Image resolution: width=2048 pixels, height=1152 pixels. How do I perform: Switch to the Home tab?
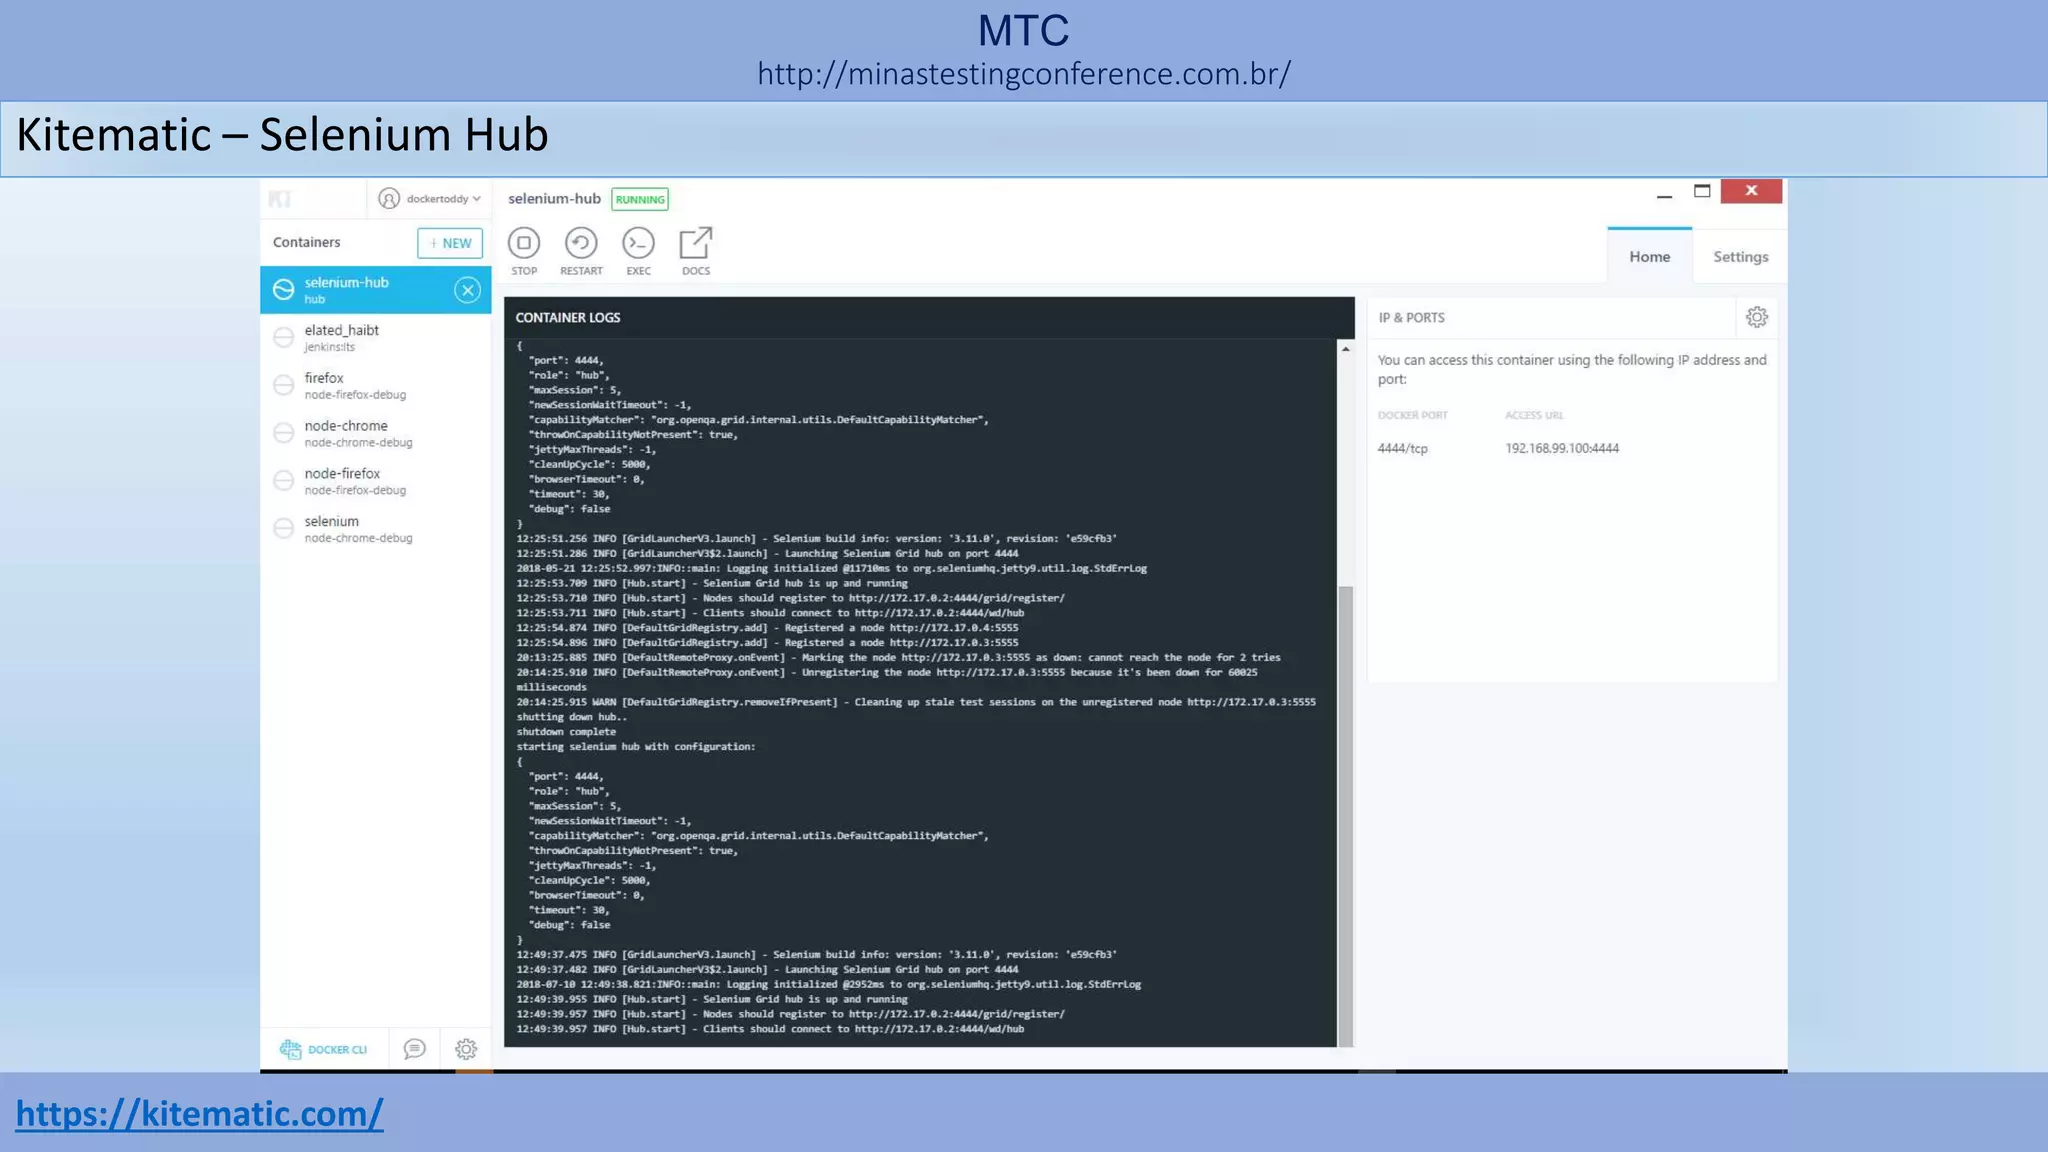click(1650, 257)
